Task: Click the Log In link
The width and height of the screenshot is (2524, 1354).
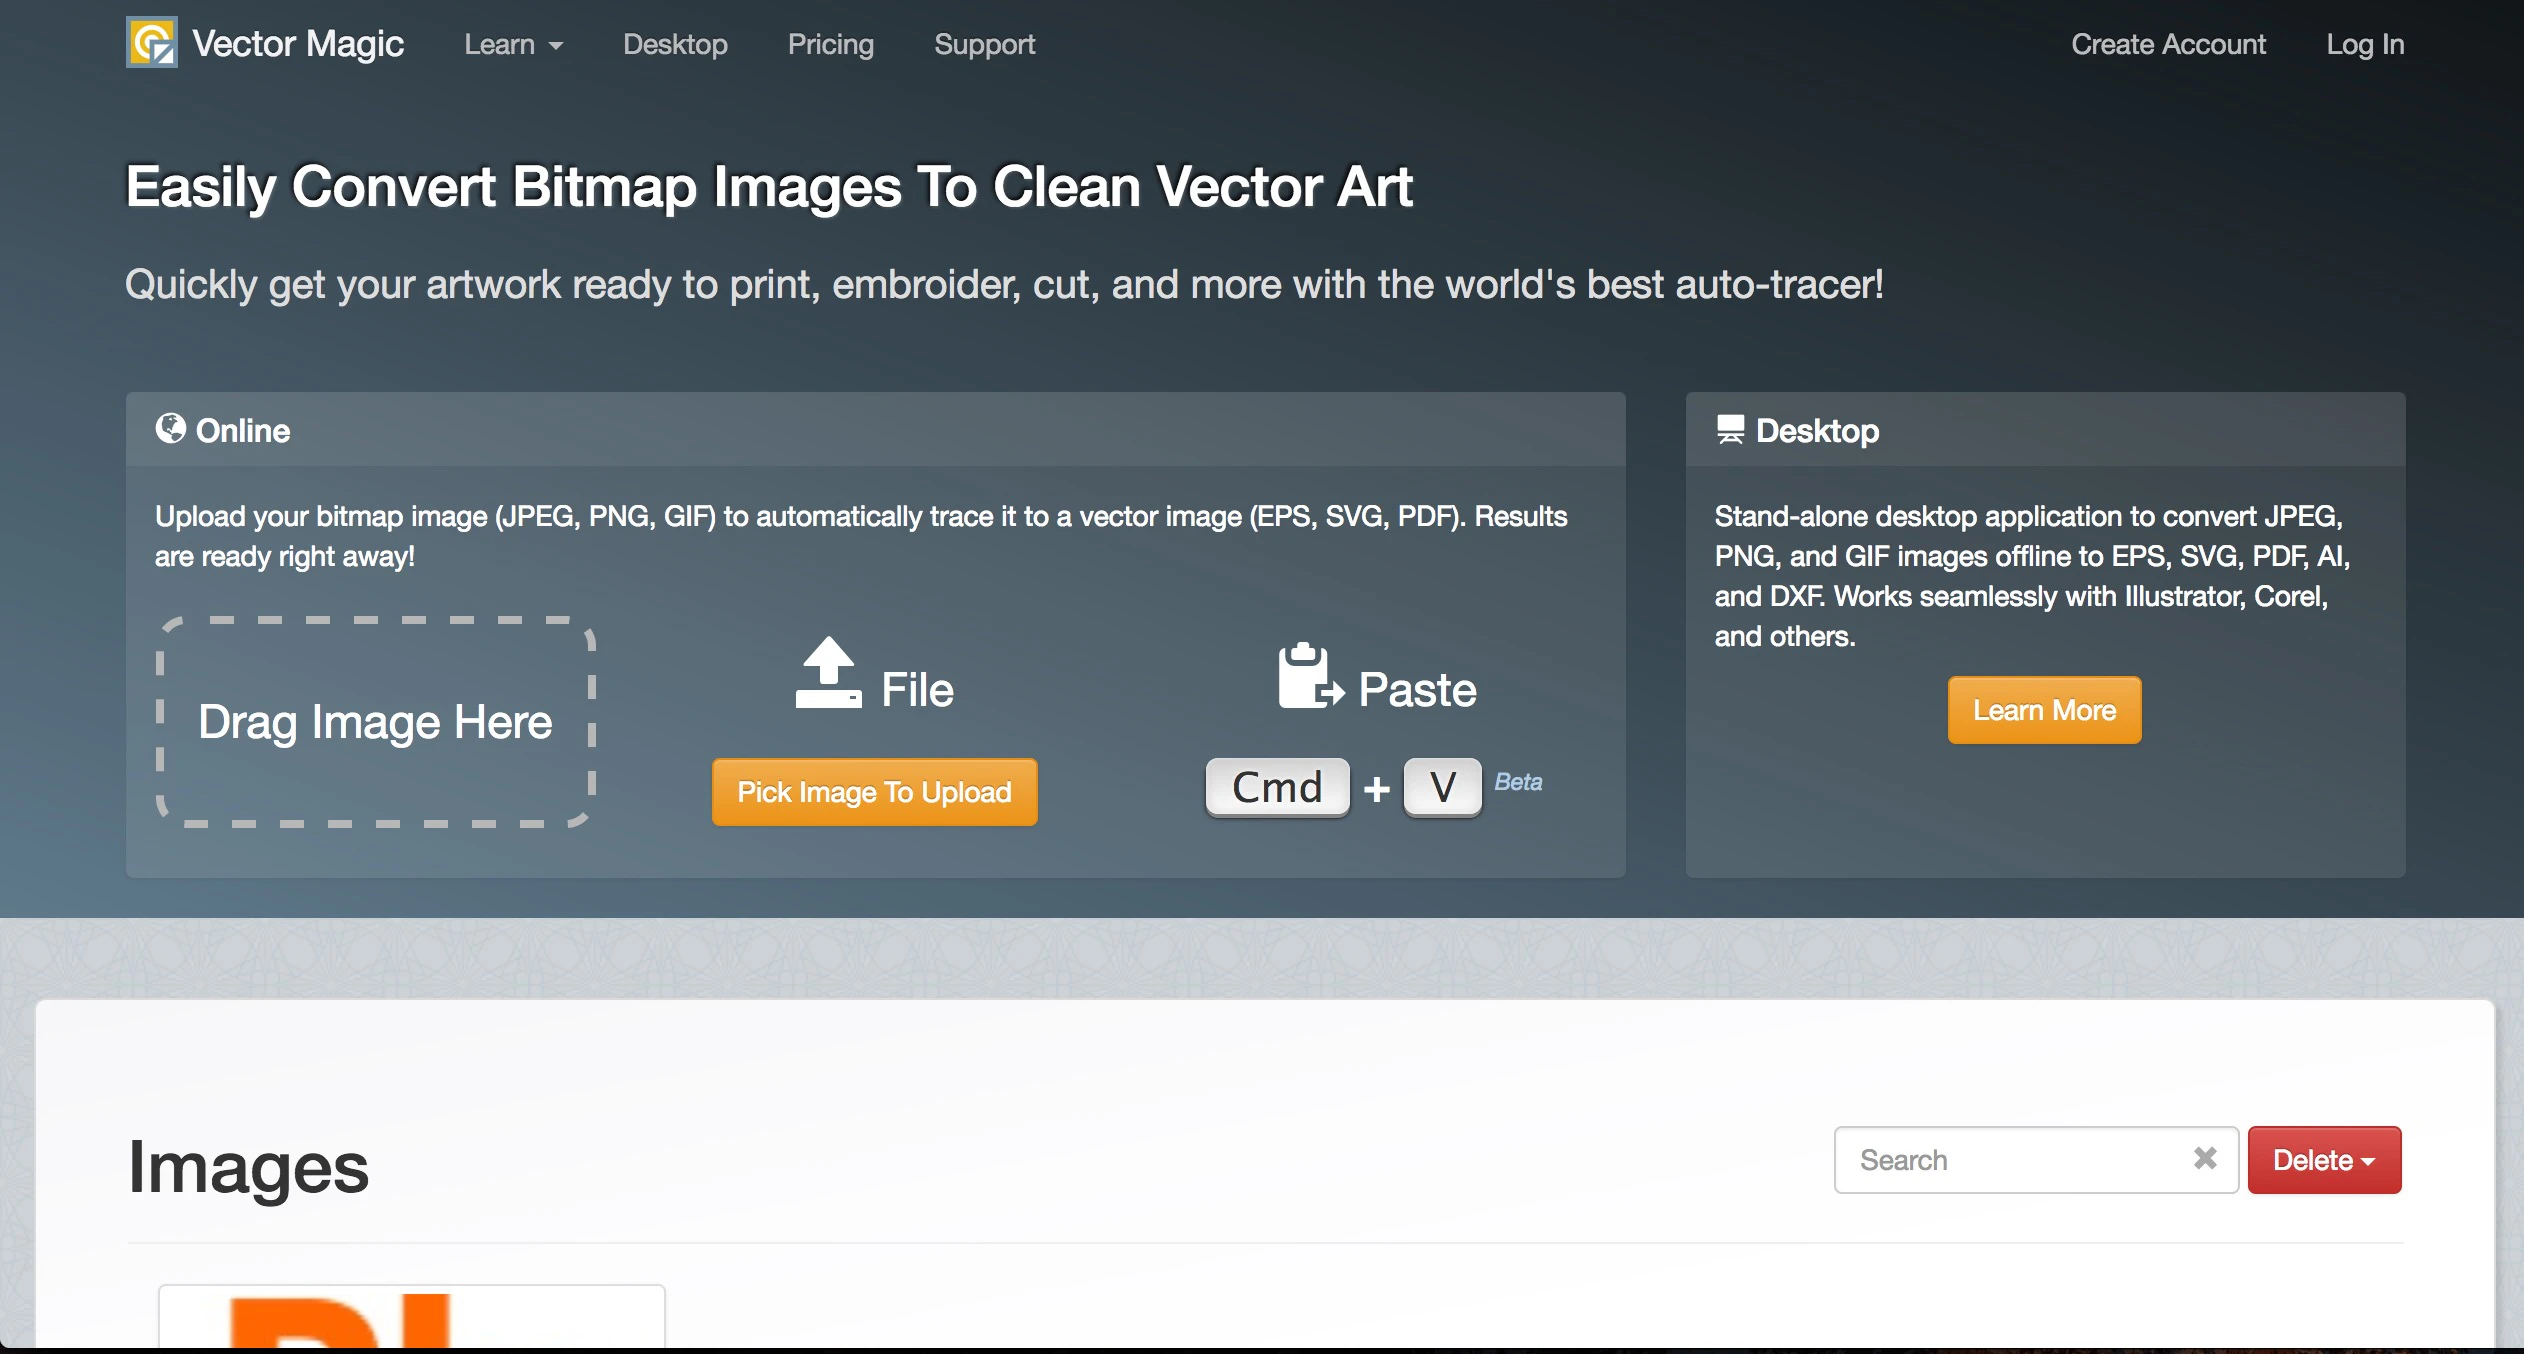Action: (x=2364, y=44)
